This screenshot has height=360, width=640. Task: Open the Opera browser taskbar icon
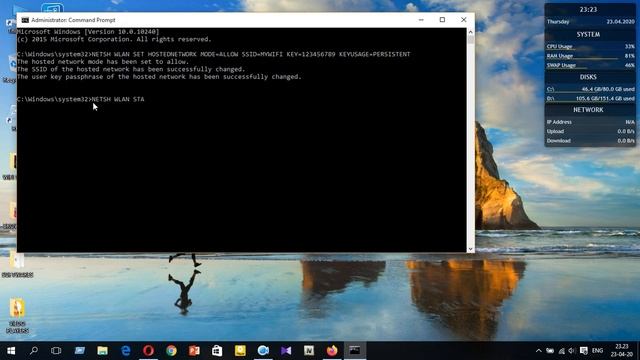pyautogui.click(x=149, y=351)
